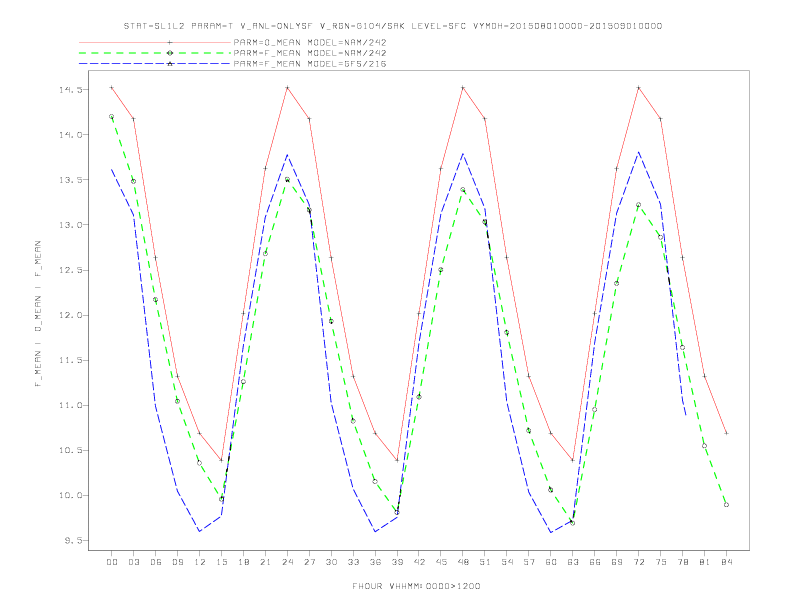792x612 pixels.
Task: Click y-axis tick value 14.5
Action: (71, 90)
